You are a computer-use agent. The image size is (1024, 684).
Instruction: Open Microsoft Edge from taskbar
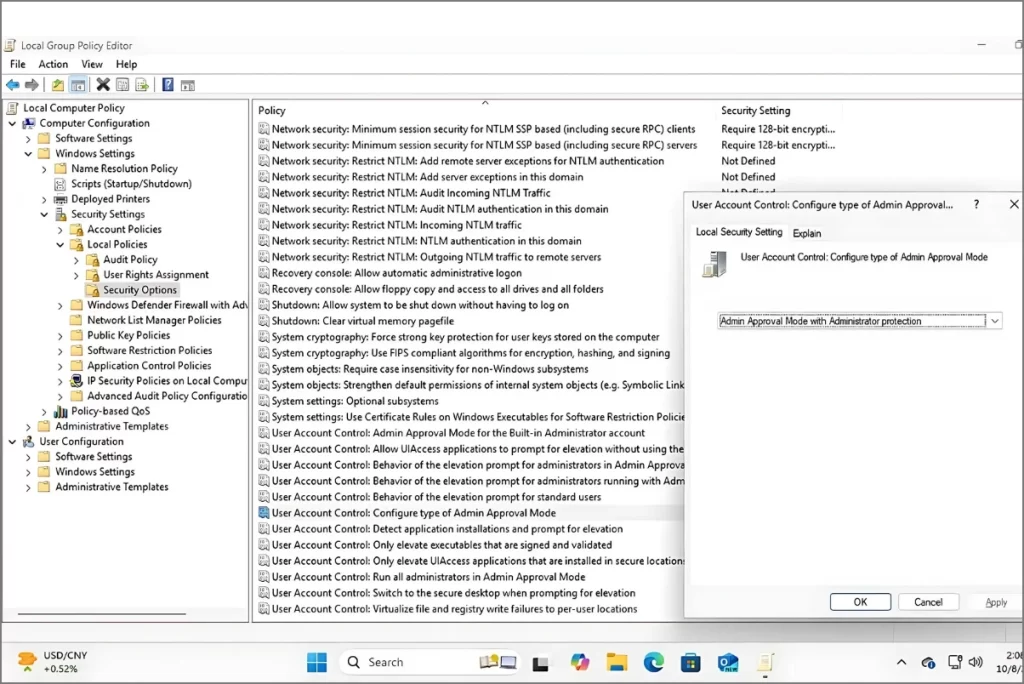click(654, 662)
